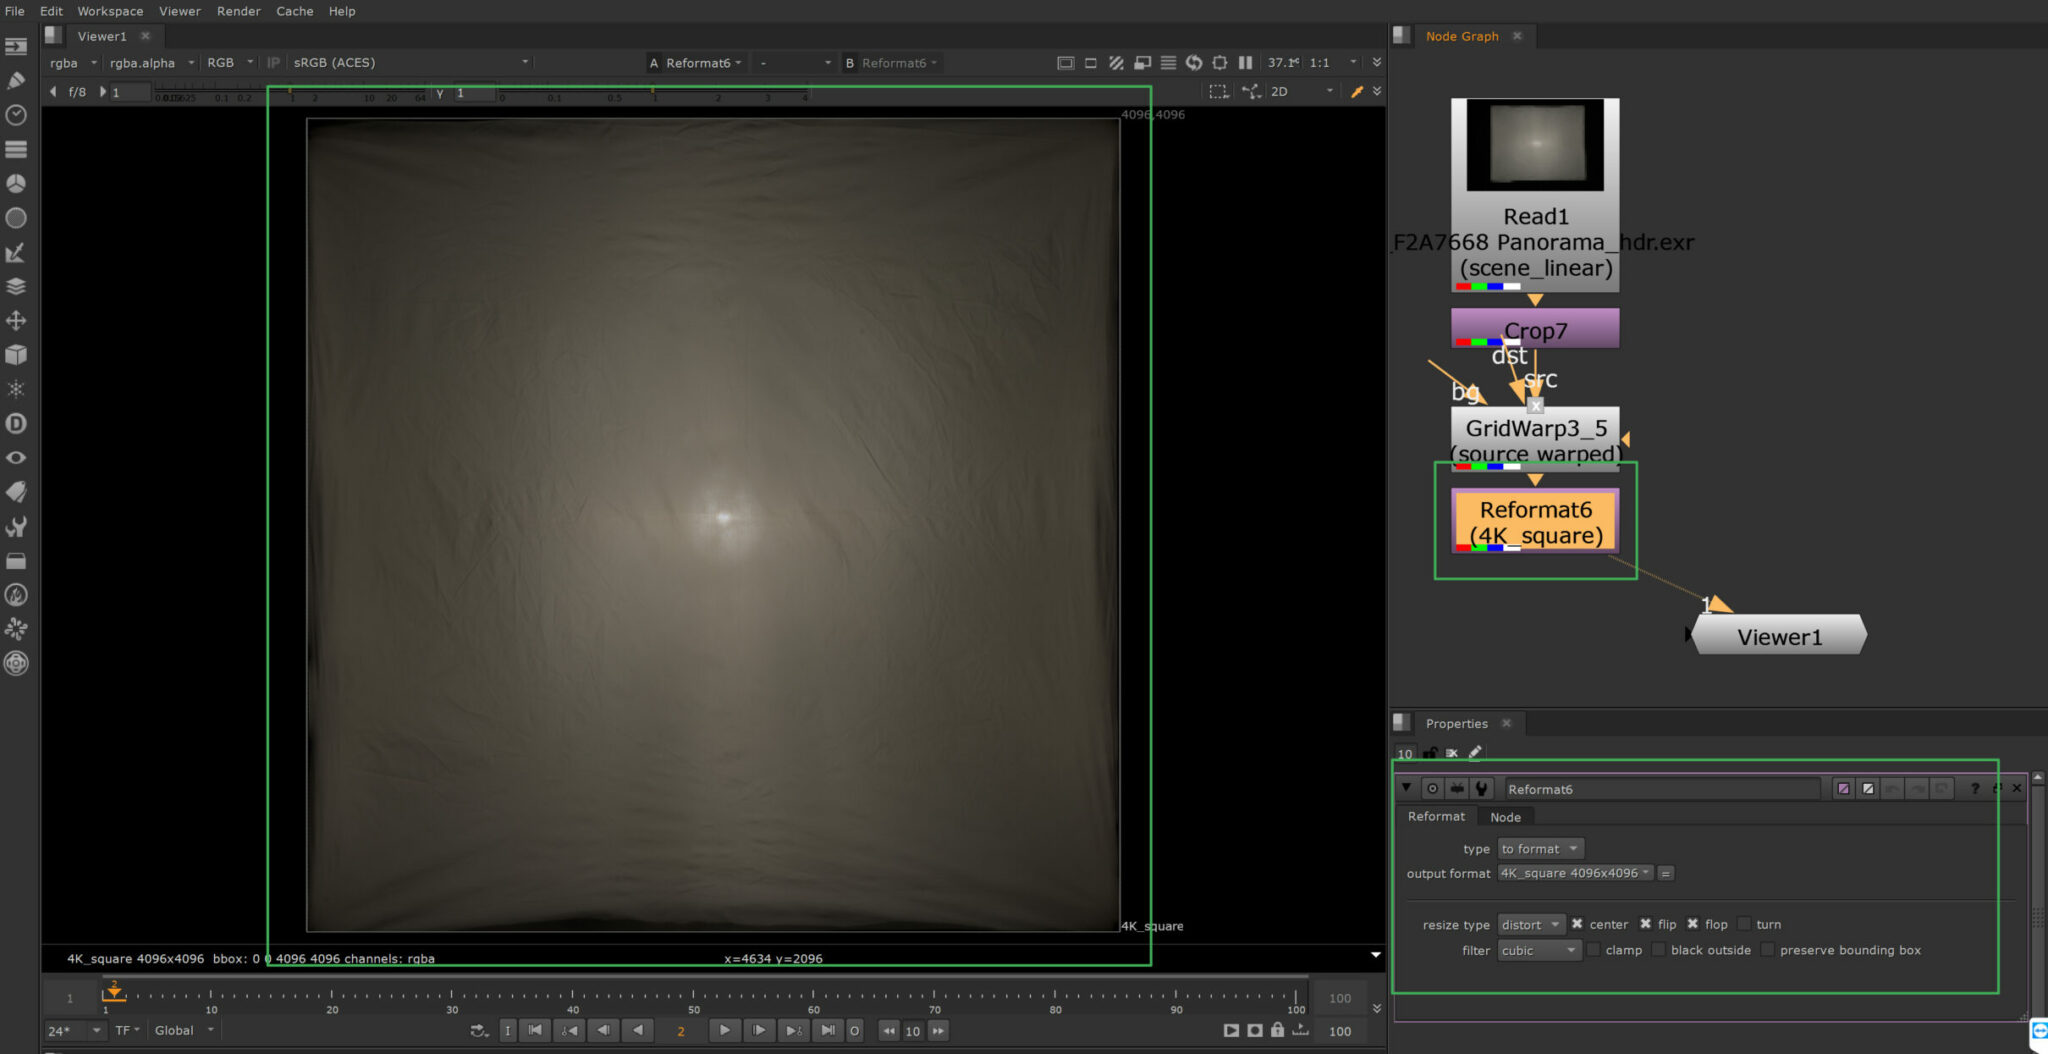Open the filter dropdown set to cubic

click(1538, 950)
